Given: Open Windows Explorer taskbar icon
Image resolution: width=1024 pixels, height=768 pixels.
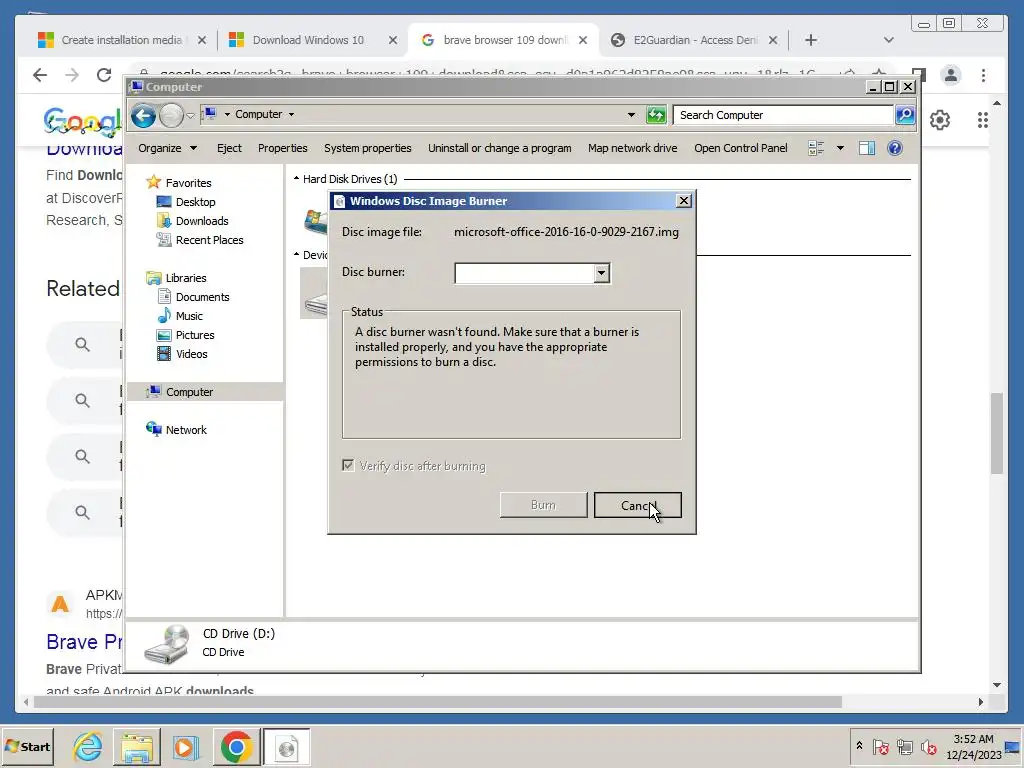Looking at the screenshot, I should [136, 746].
